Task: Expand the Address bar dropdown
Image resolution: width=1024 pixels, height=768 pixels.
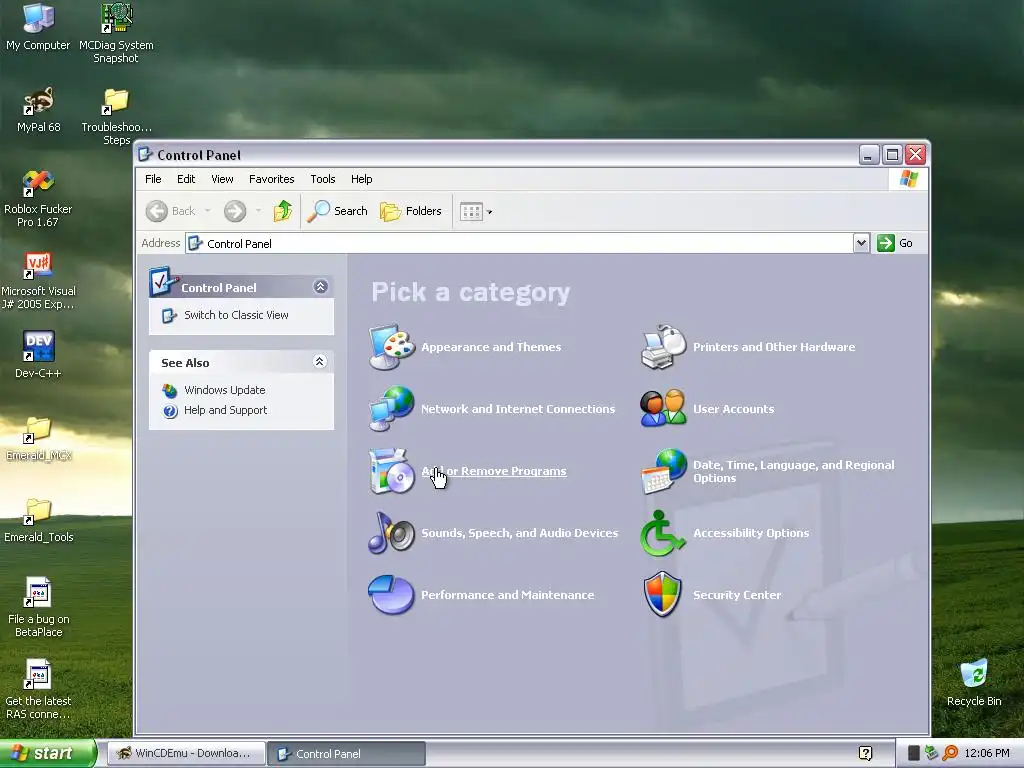Action: tap(861, 243)
